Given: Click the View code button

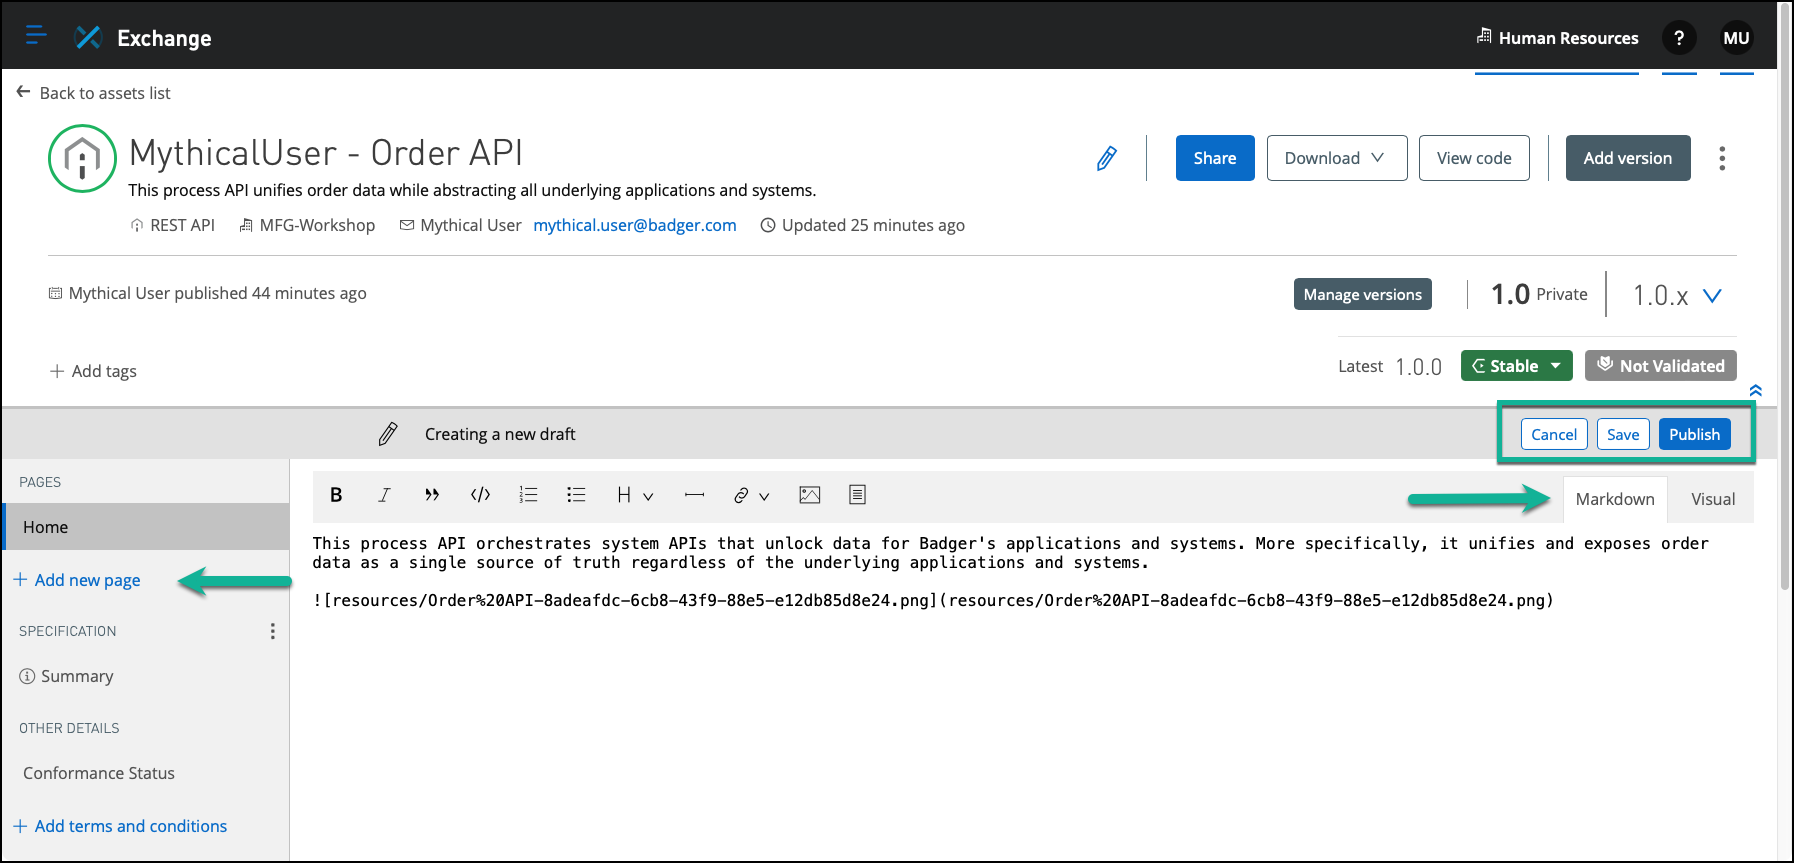Looking at the screenshot, I should pos(1474,158).
